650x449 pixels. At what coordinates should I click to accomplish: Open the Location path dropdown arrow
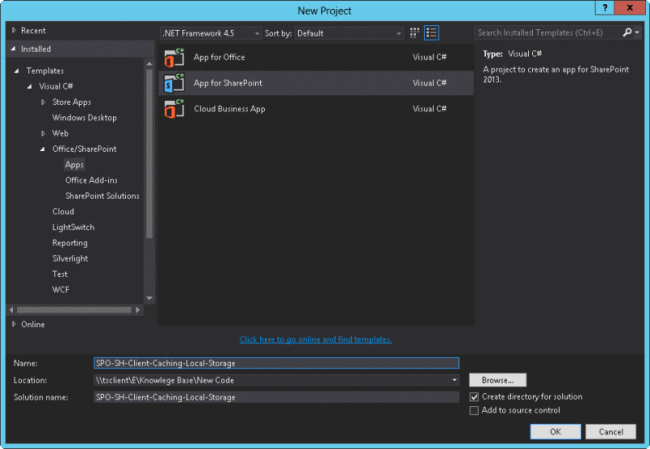(x=454, y=380)
